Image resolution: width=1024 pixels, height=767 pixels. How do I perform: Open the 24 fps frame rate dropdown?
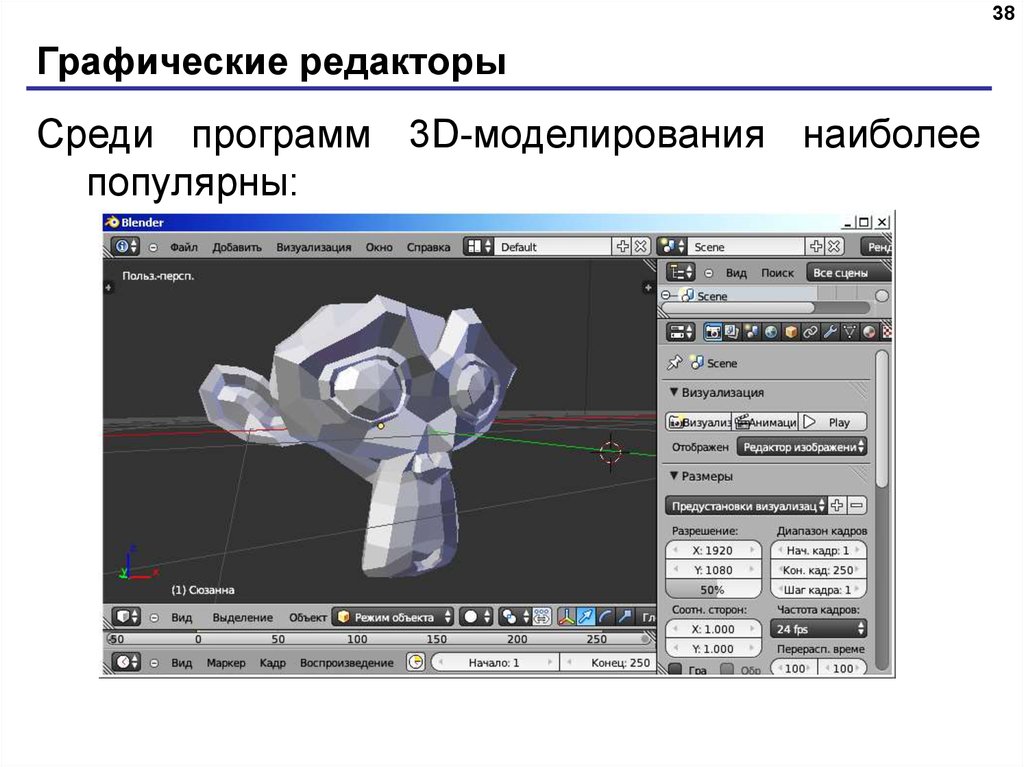coord(819,628)
